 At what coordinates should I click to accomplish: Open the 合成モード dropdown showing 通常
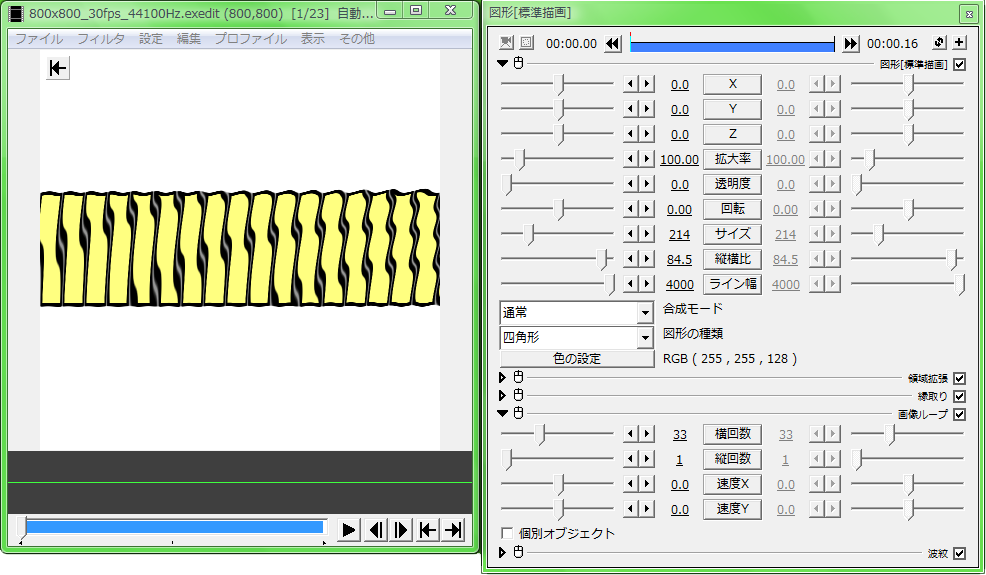(577, 312)
